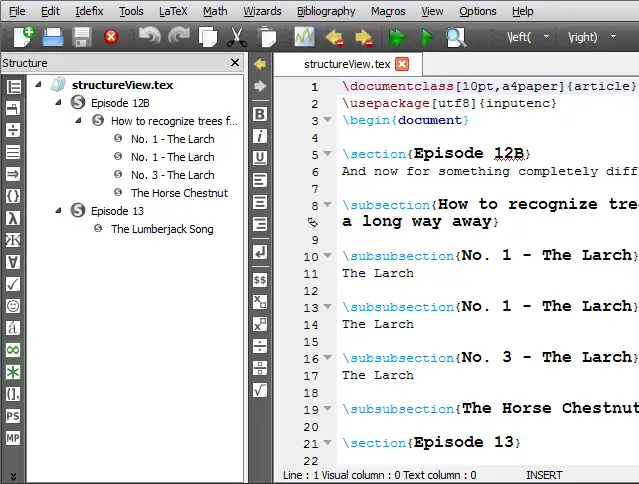Copy selection with the copy icon
This screenshot has height=484, width=639.
pyautogui.click(x=208, y=37)
